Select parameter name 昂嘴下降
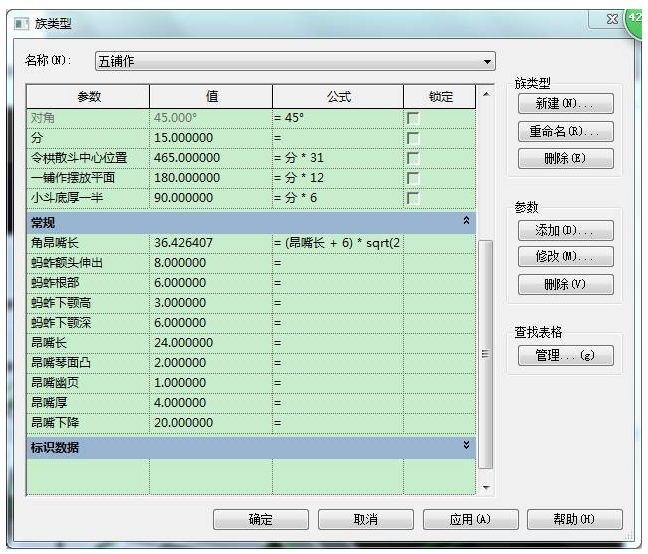This screenshot has height=554, width=648. coord(55,423)
